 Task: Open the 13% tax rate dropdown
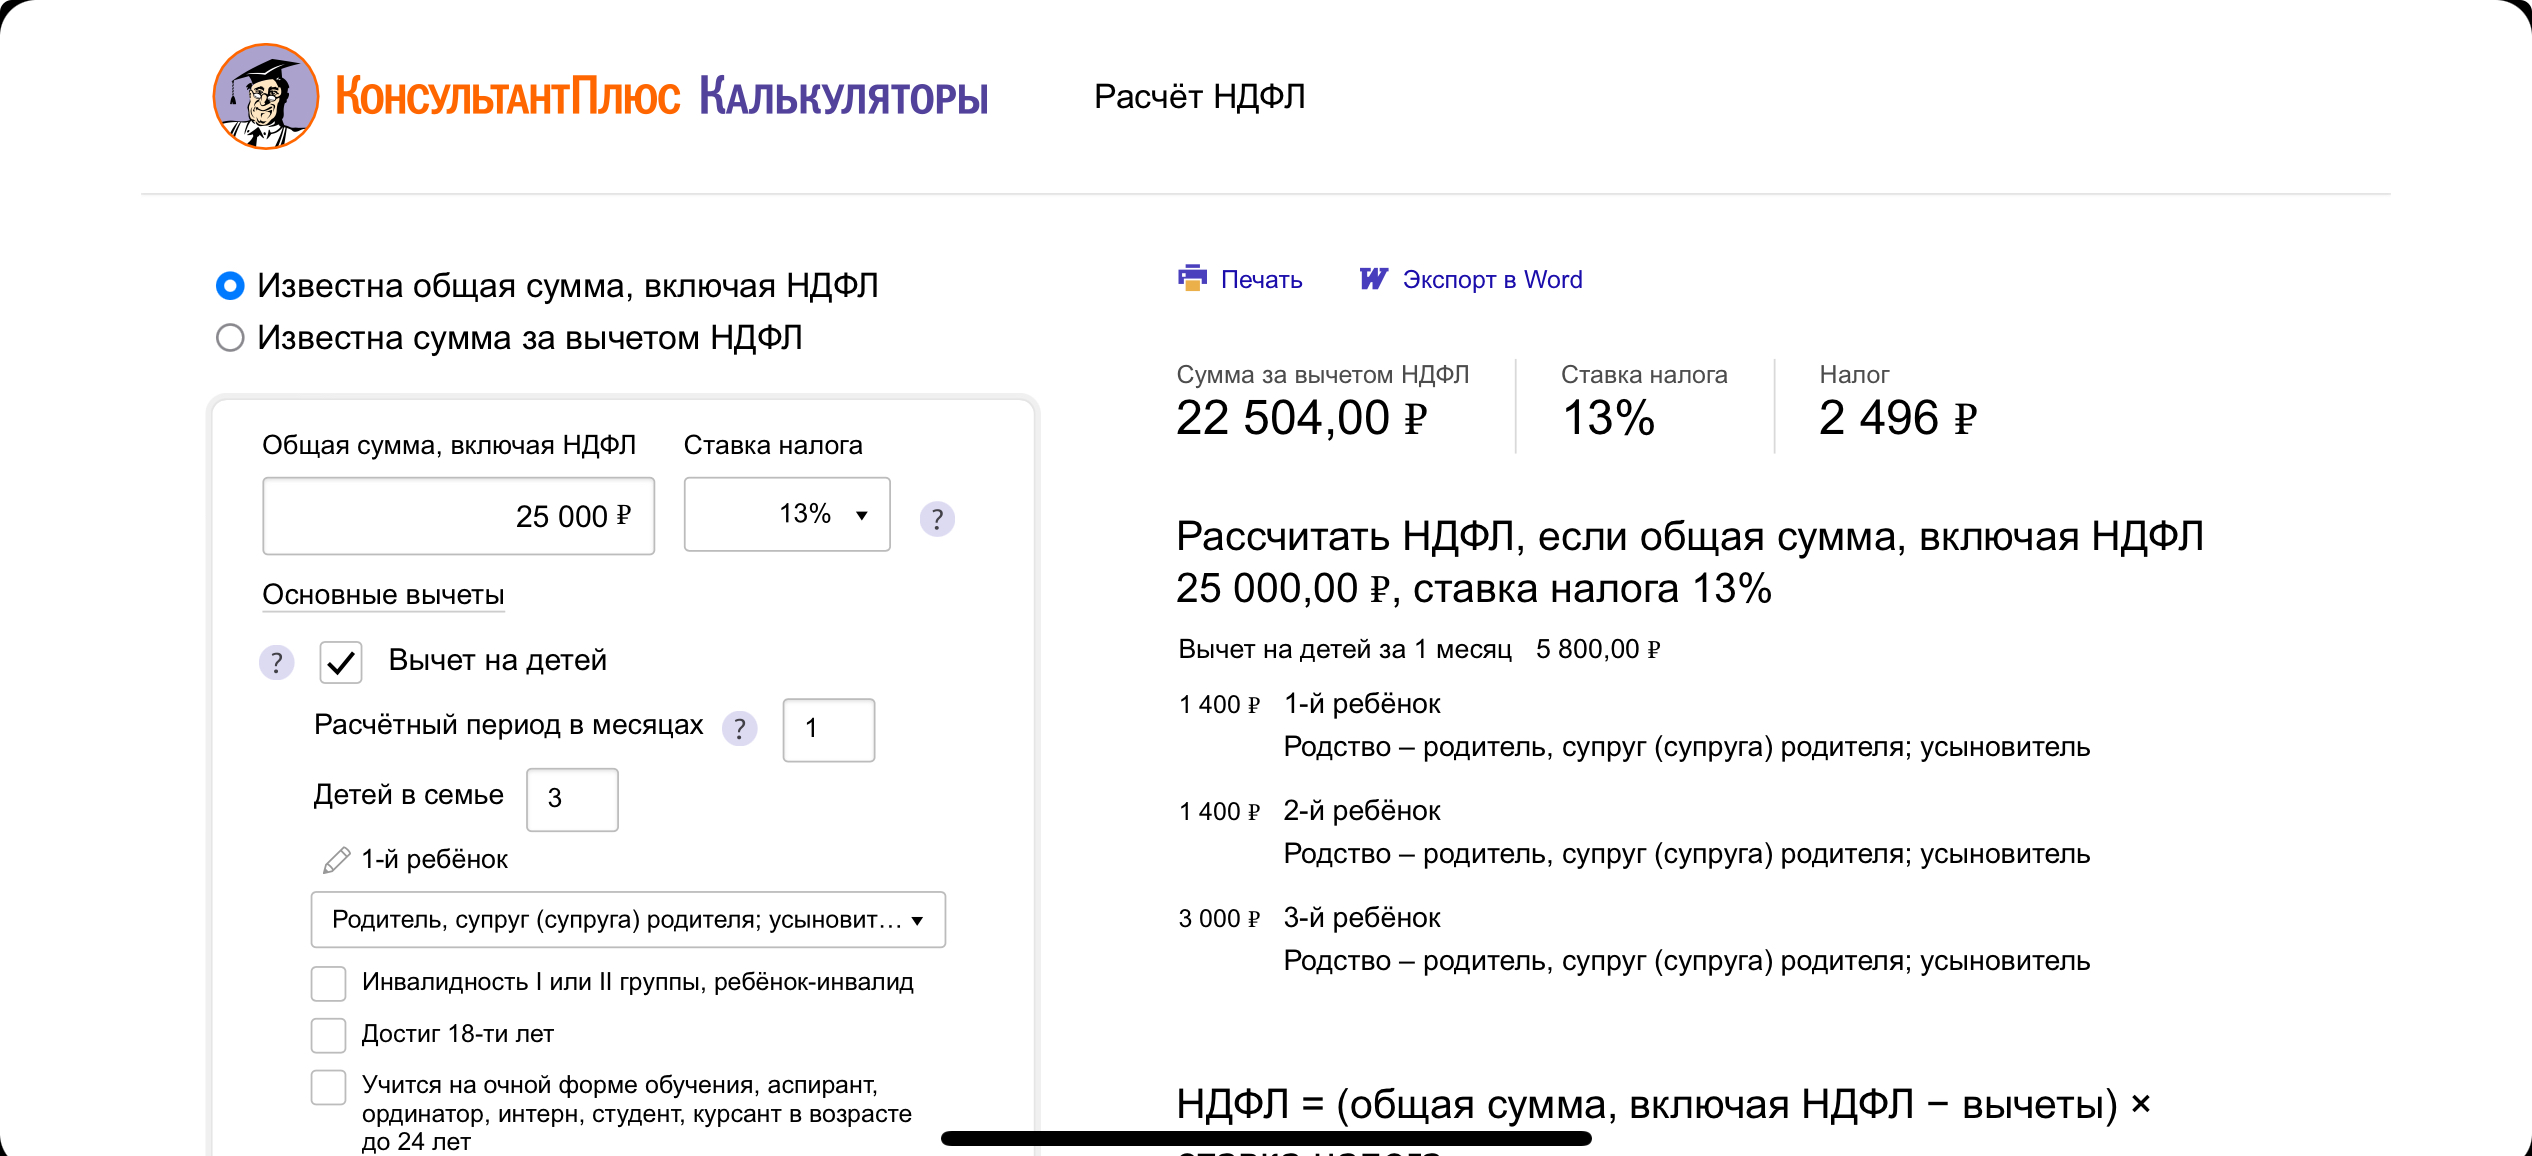point(787,514)
